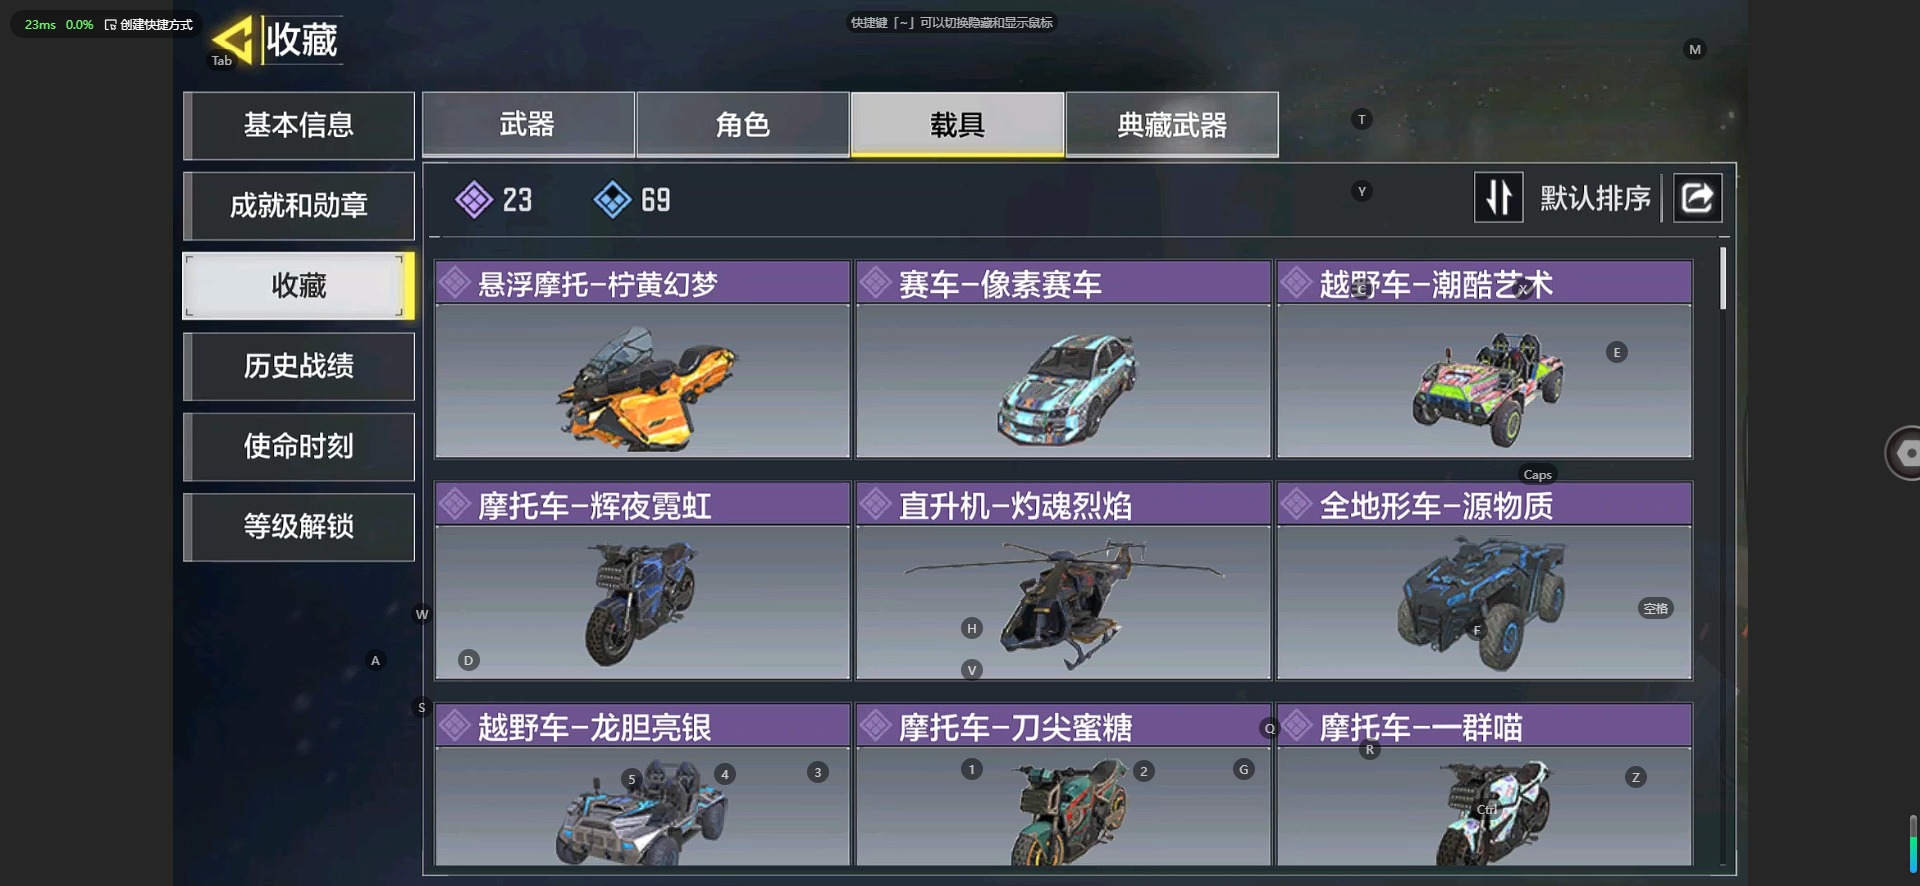Image resolution: width=1920 pixels, height=886 pixels.
Task: Open 成就和勋章 from the side menu
Action: tap(299, 206)
